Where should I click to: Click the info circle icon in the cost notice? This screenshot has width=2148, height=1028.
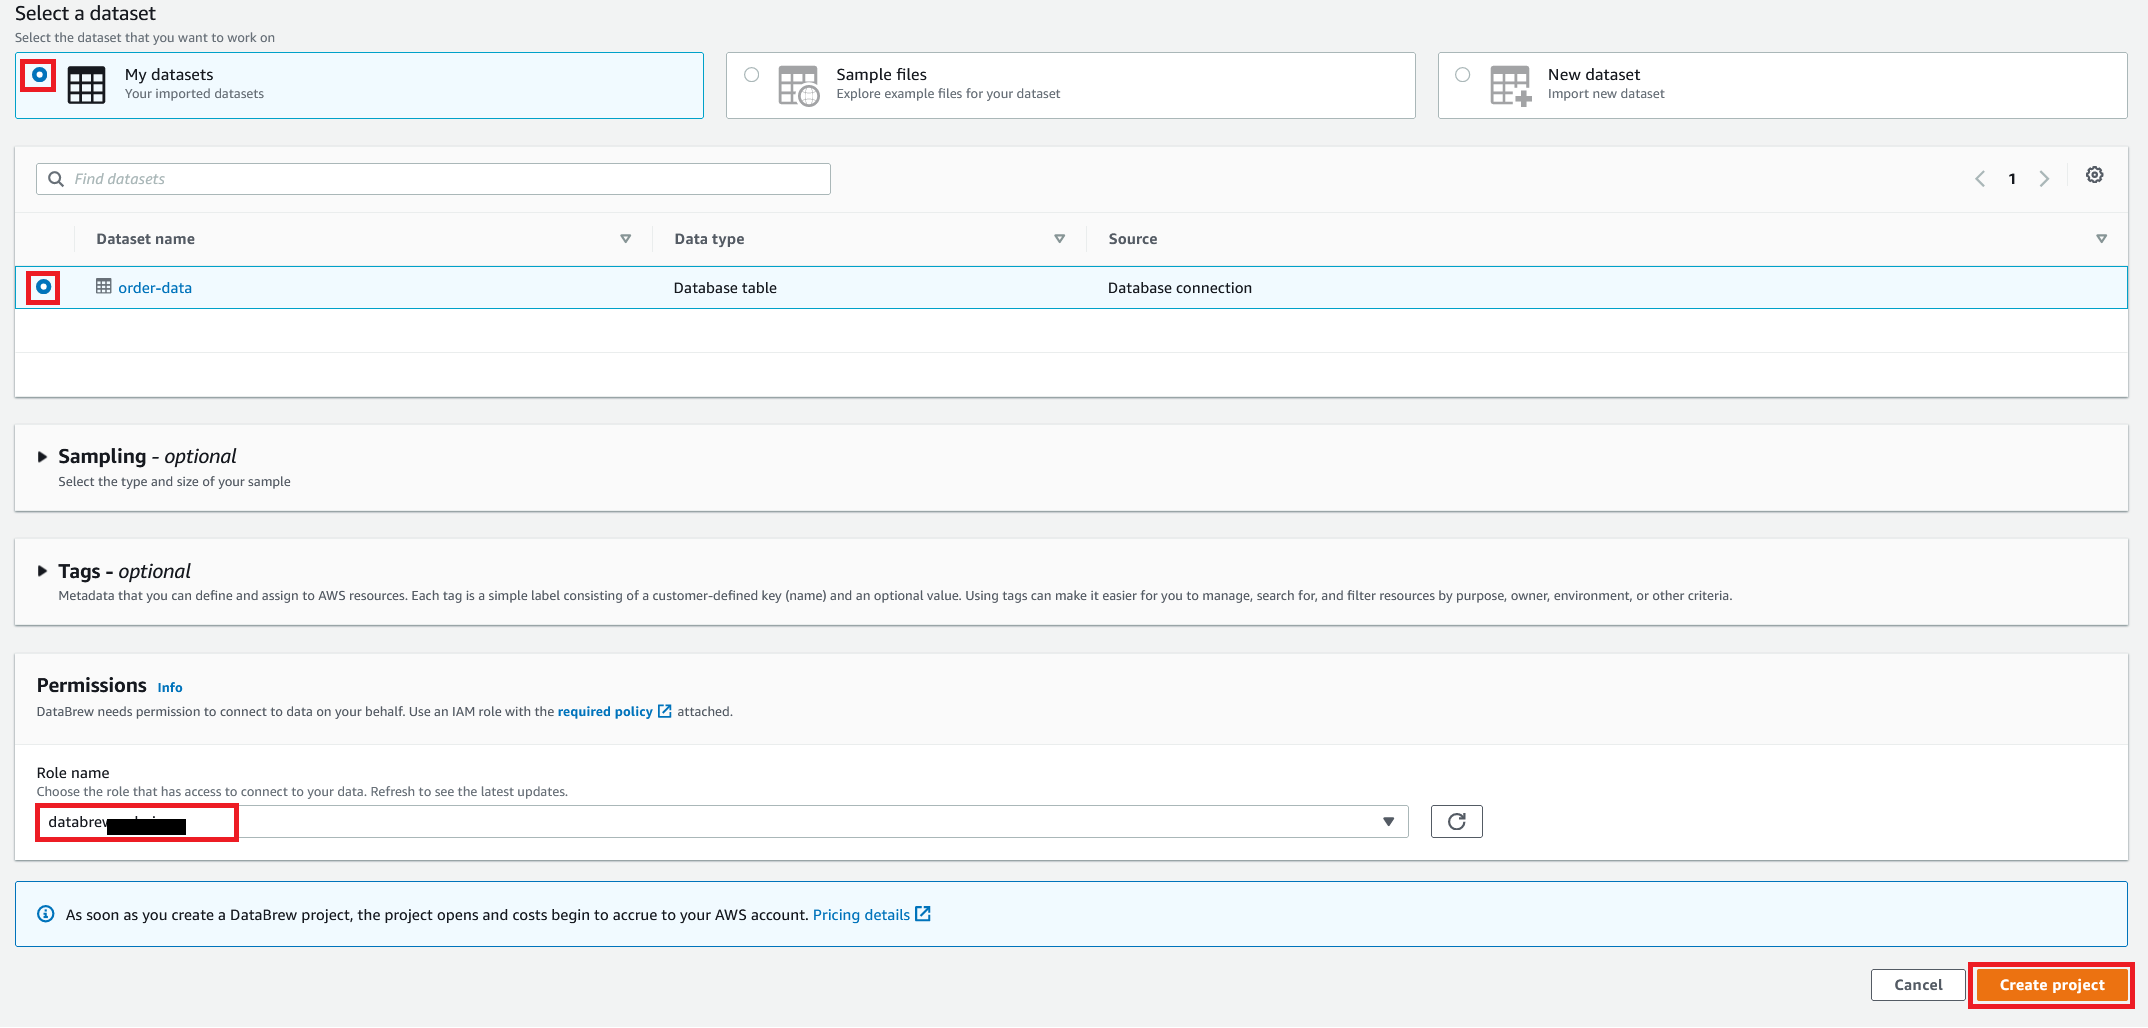(x=46, y=914)
